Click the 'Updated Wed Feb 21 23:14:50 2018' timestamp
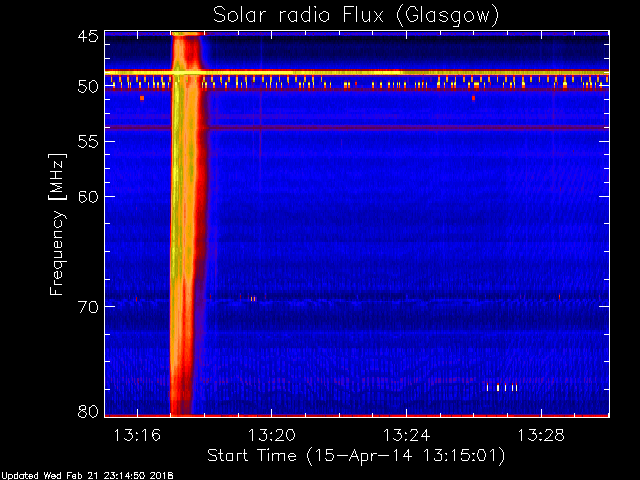 coord(87,476)
